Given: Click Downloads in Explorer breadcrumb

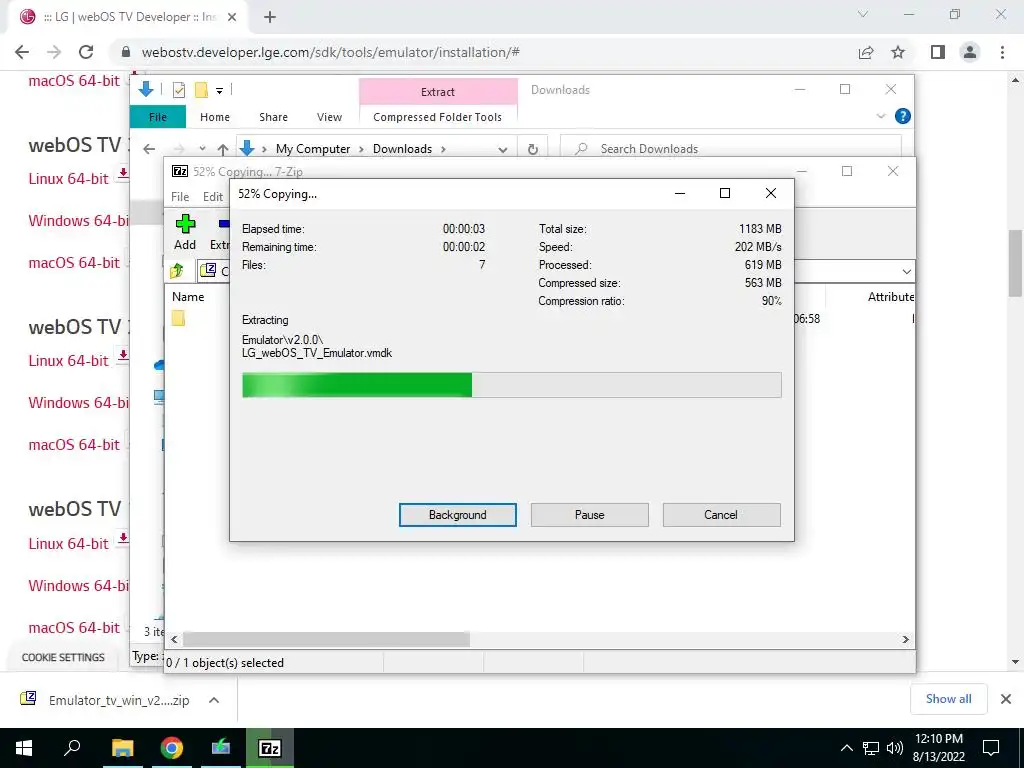Looking at the screenshot, I should tap(402, 149).
